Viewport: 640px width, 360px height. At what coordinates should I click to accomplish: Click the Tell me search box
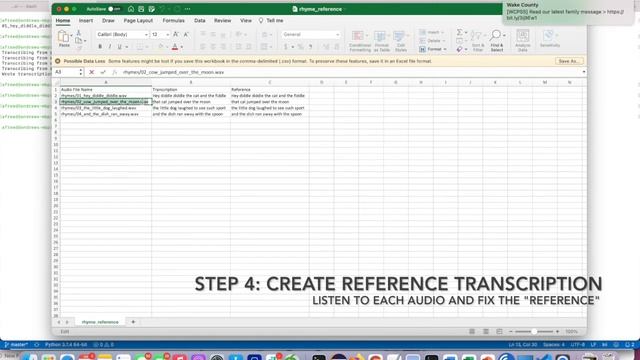pyautogui.click(x=271, y=20)
